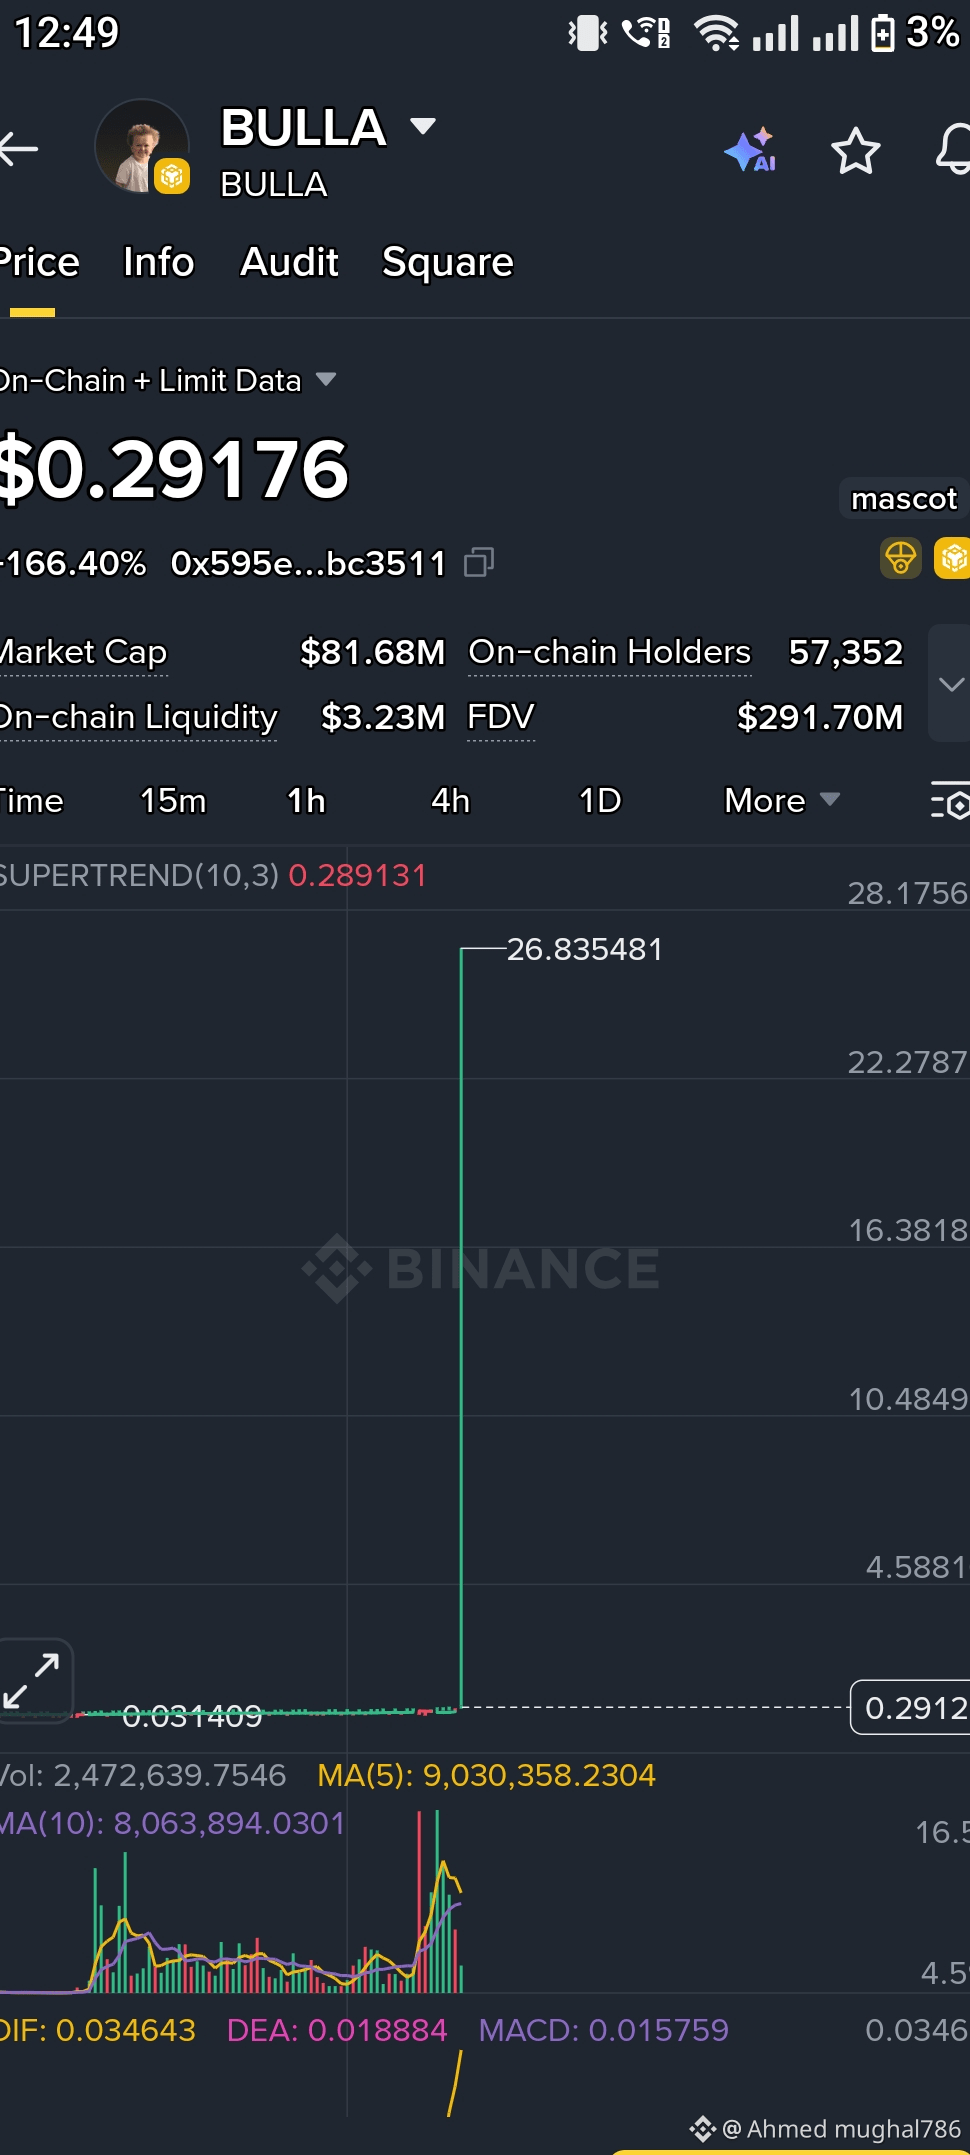Switch to the Info tab
This screenshot has height=2155, width=970.
tap(158, 262)
